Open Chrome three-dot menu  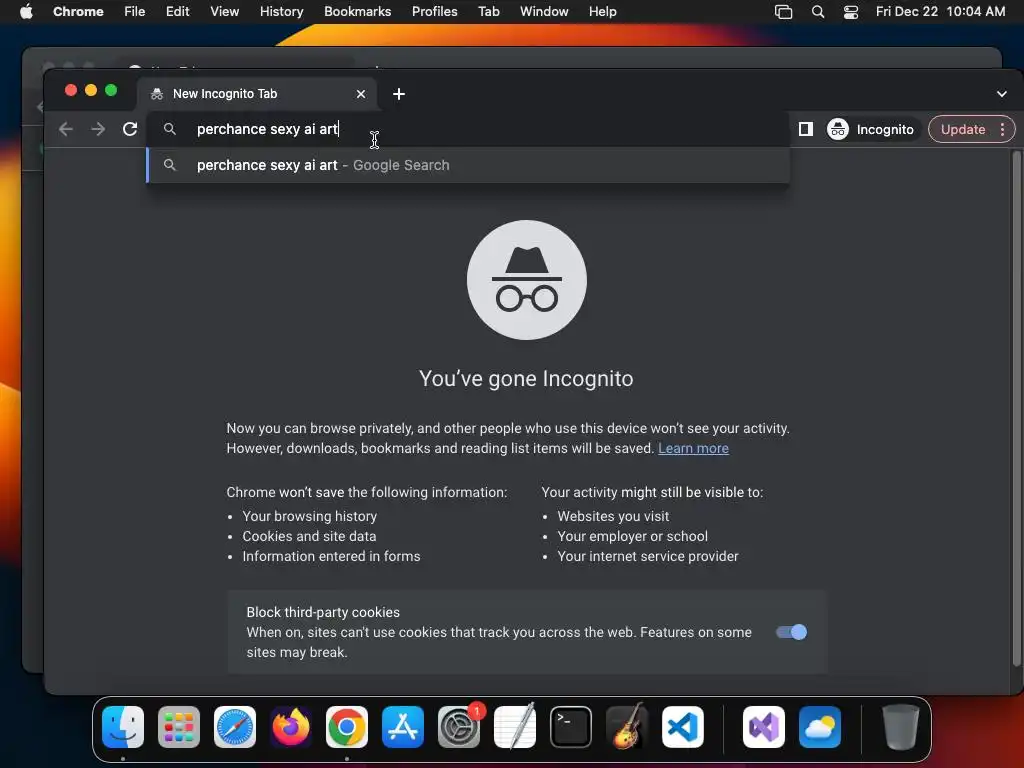pyautogui.click(x=1002, y=129)
